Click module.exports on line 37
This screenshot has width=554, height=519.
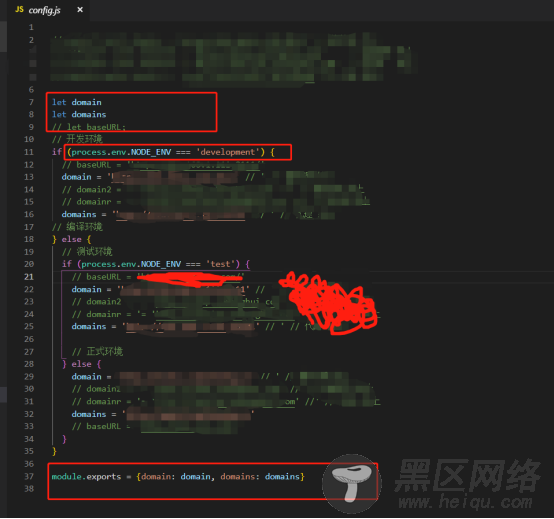click(x=86, y=477)
